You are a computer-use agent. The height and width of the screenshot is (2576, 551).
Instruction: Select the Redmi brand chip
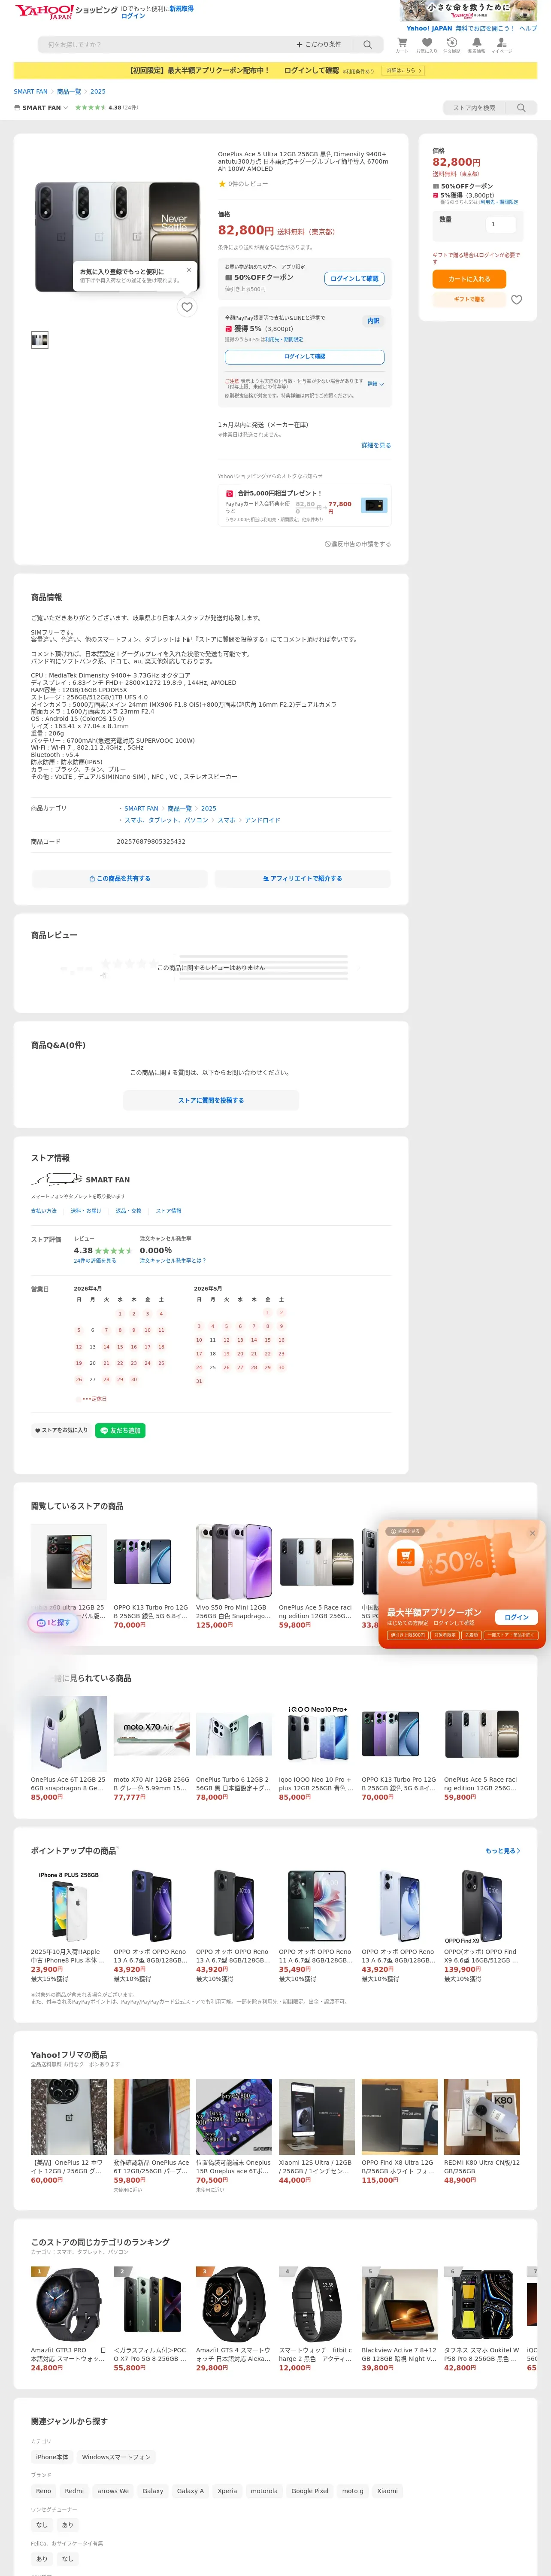74,2491
